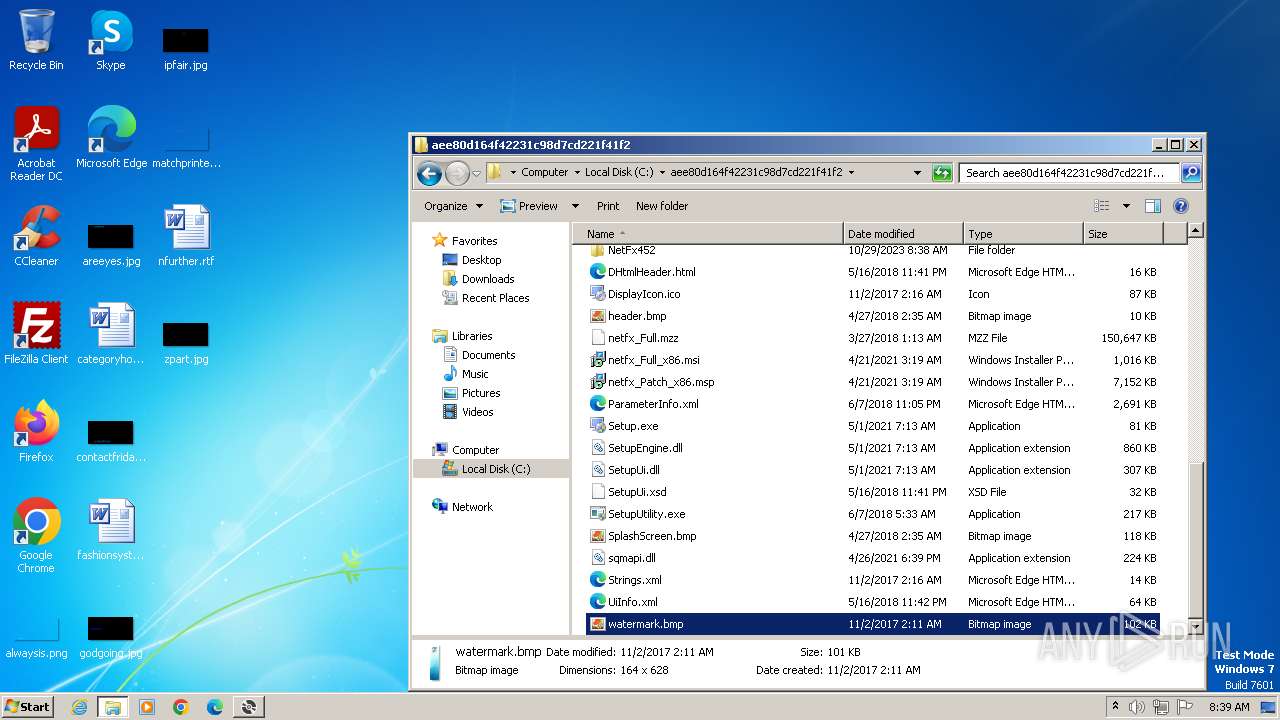Viewport: 1280px width, 720px height.
Task: Sort by Size column header
Action: [x=1123, y=234]
